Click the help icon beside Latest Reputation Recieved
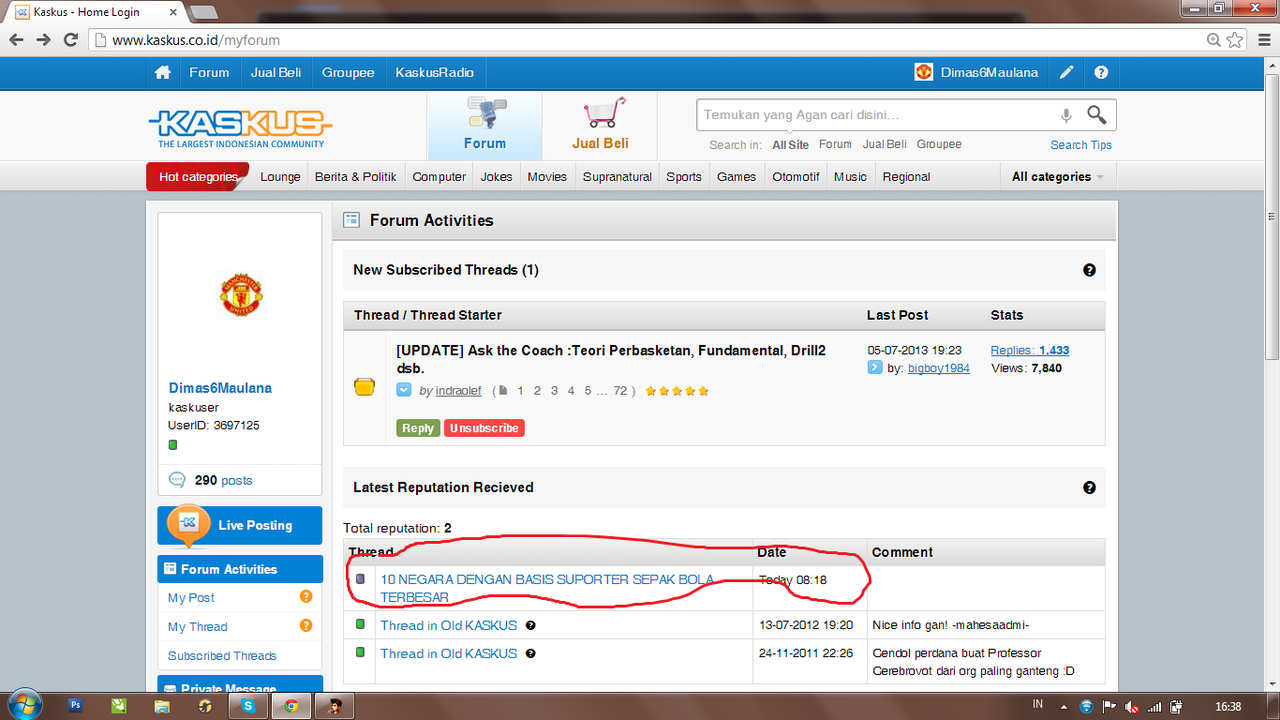This screenshot has height=720, width=1280. pyautogui.click(x=1089, y=488)
